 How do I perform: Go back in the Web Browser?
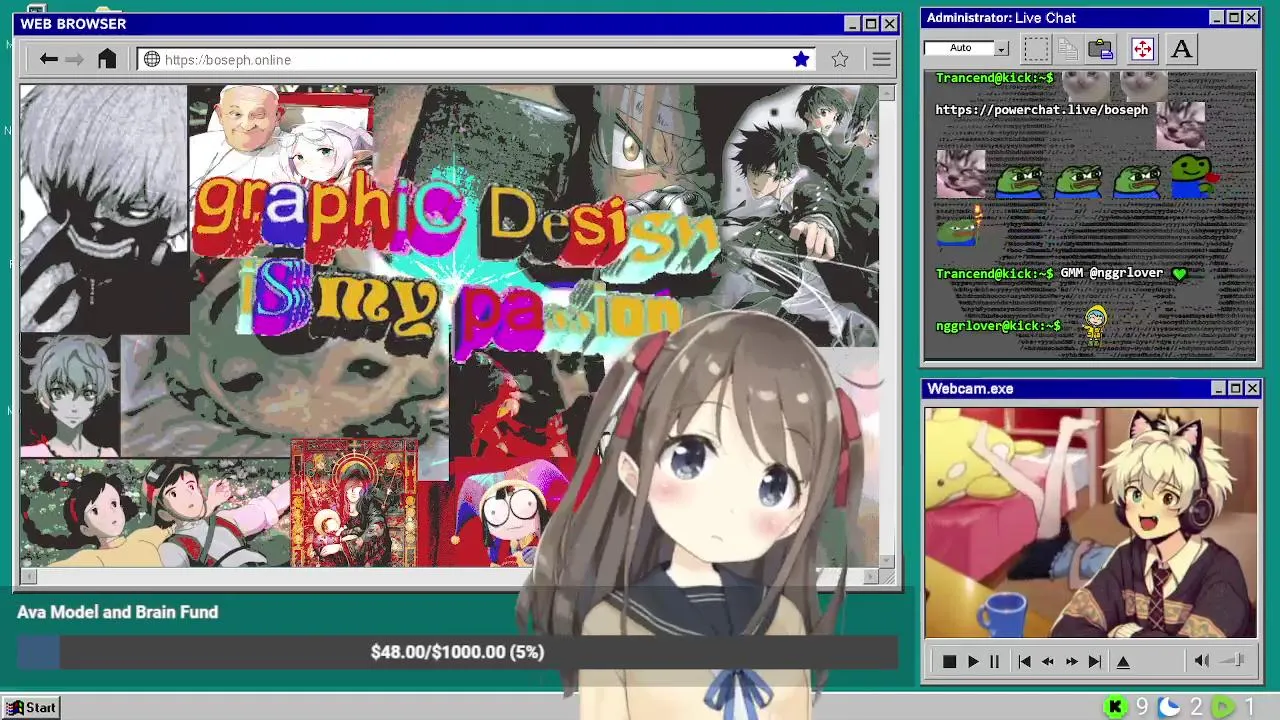[48, 59]
